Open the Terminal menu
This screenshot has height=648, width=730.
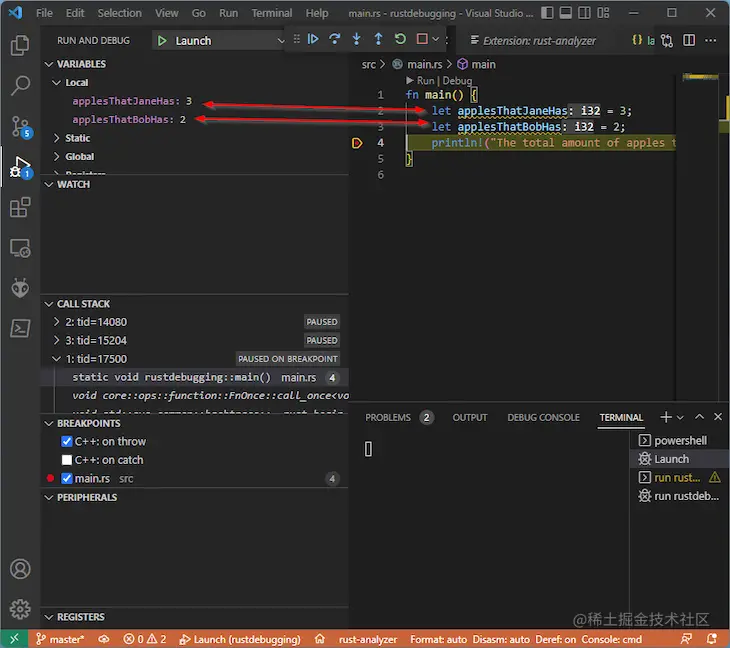coord(271,13)
